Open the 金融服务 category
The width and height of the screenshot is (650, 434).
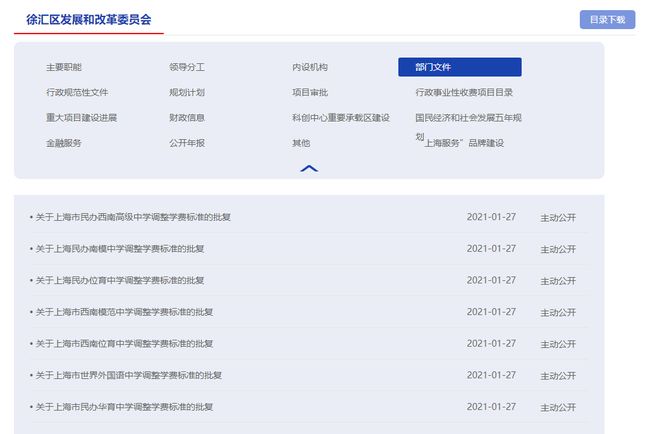coord(64,142)
